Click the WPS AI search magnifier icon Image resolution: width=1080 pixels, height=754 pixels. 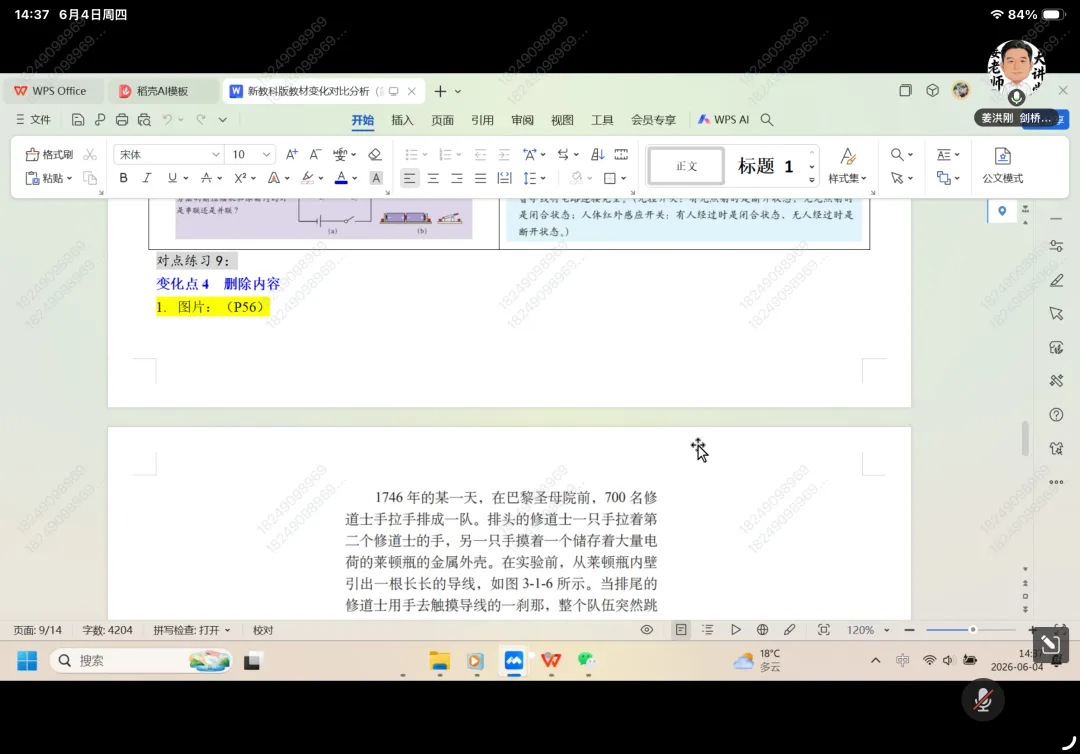point(767,120)
